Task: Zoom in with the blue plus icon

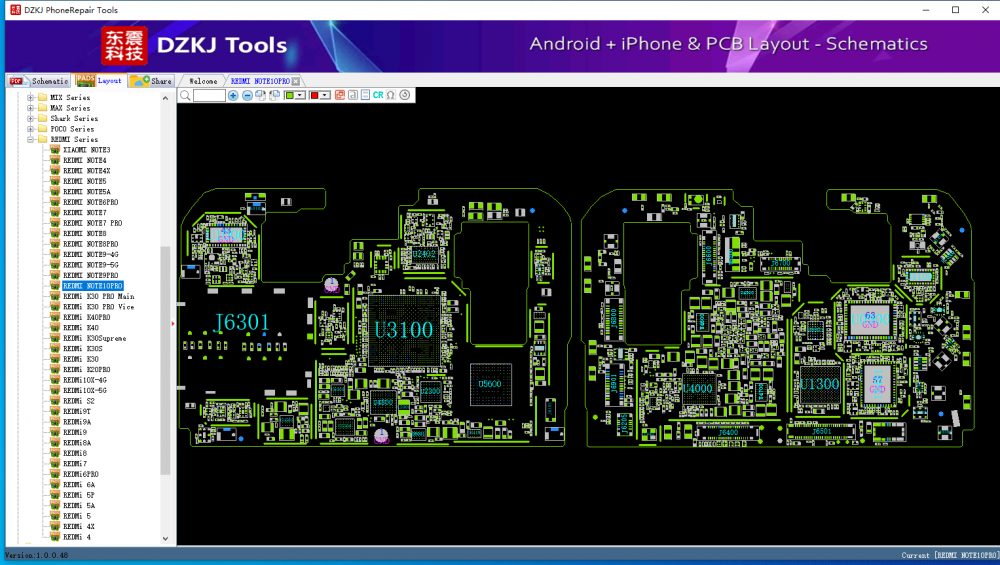Action: (233, 96)
